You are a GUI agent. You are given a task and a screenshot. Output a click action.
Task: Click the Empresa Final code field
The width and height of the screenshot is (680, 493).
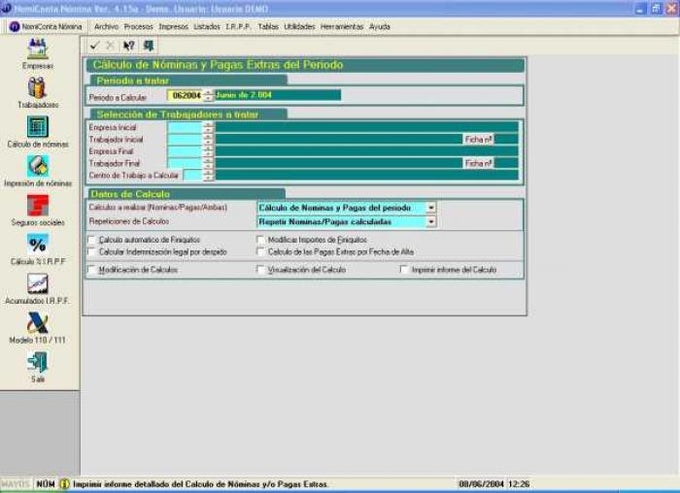tap(185, 151)
